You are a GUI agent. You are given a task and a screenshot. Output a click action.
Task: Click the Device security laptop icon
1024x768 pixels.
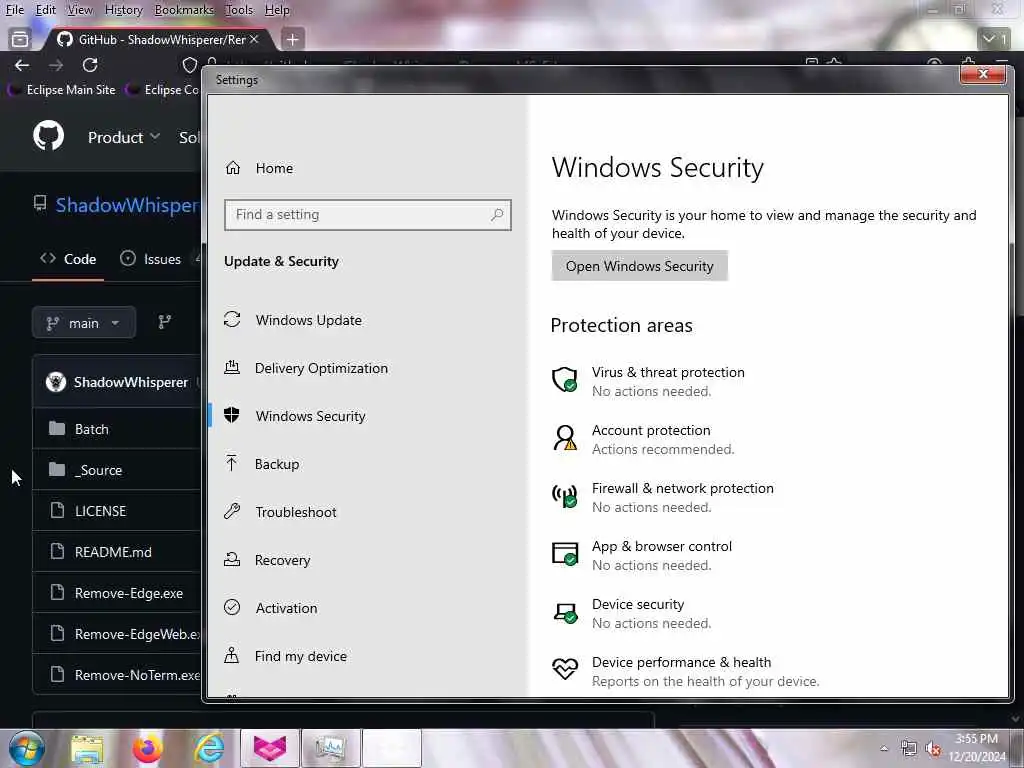[x=566, y=613]
